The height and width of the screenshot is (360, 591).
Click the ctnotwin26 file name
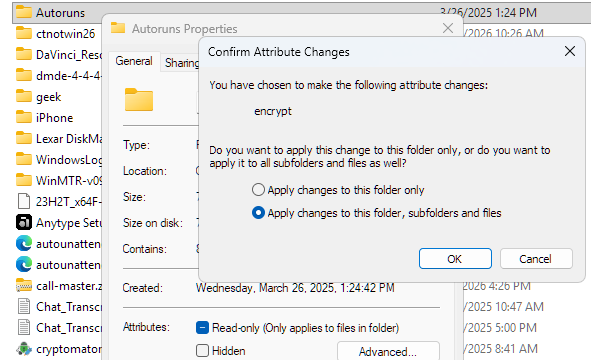point(66,34)
